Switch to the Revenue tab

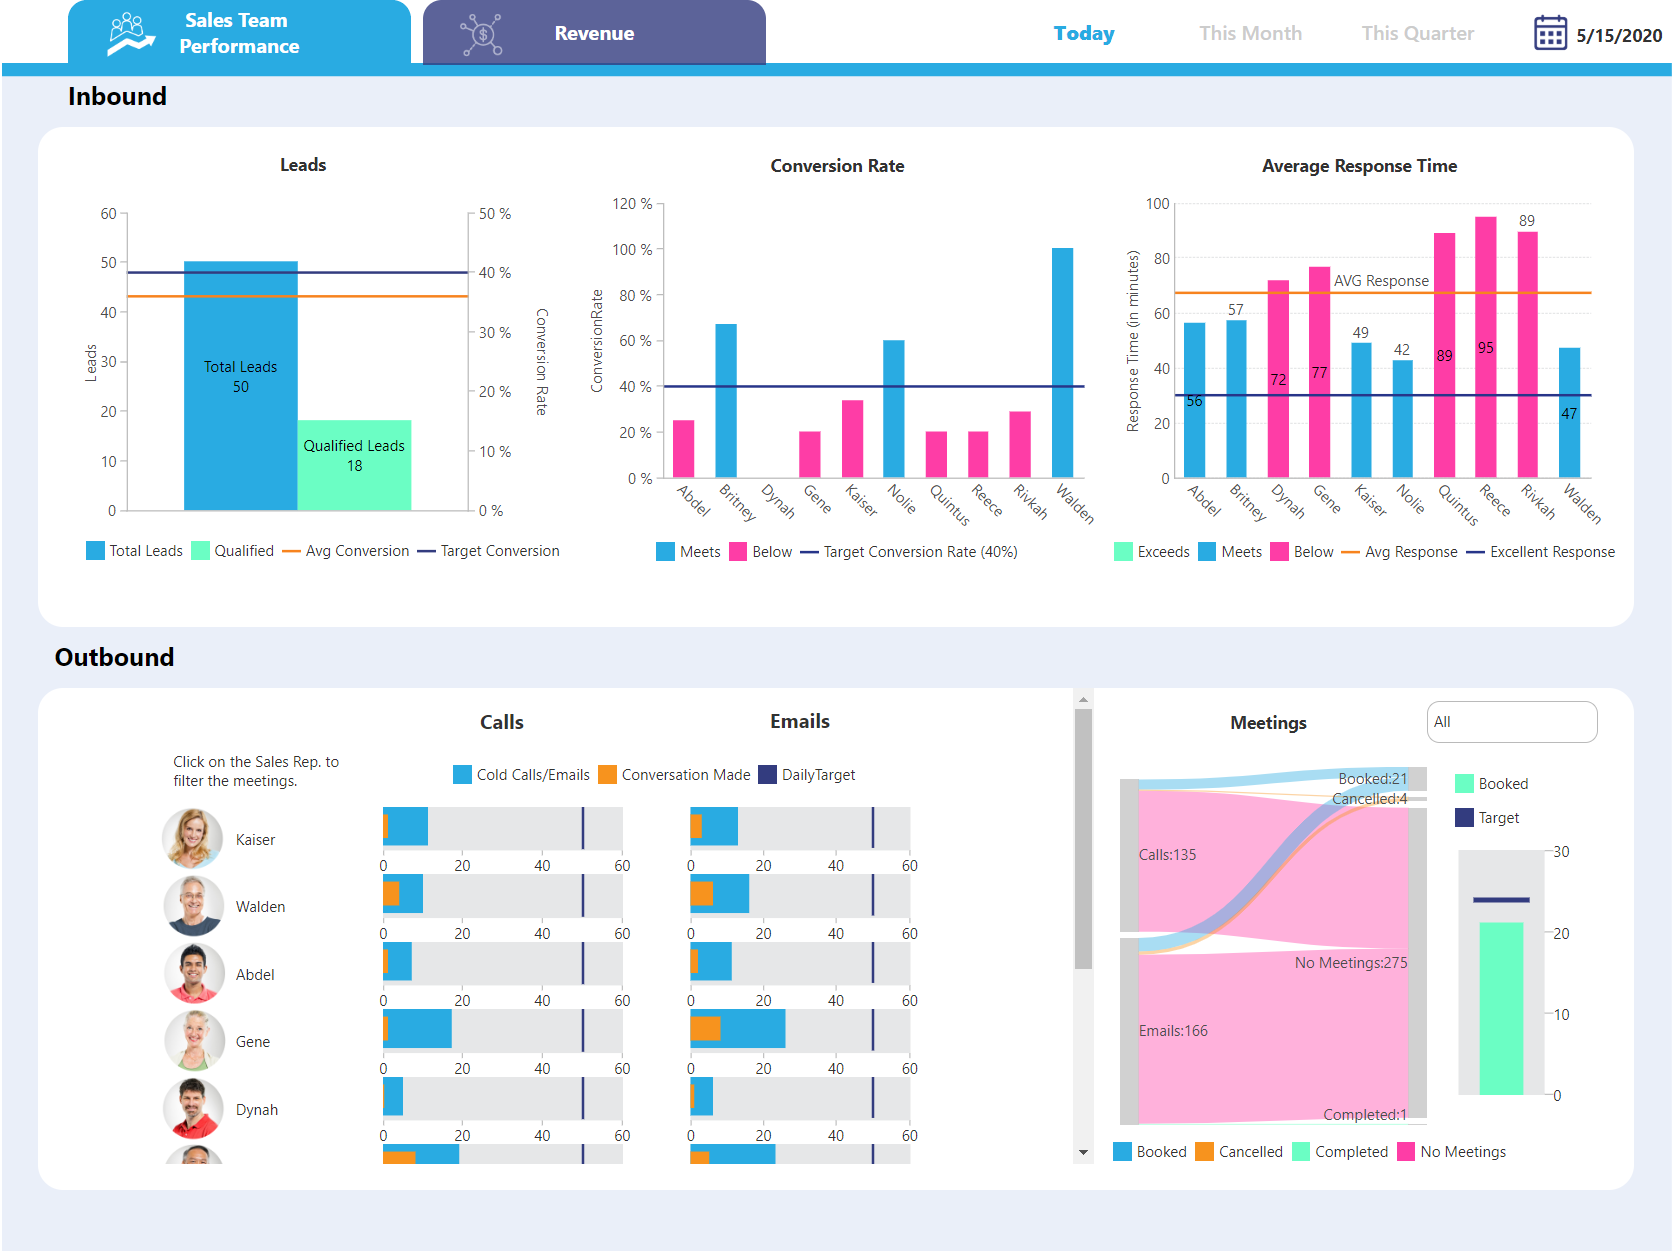(594, 33)
